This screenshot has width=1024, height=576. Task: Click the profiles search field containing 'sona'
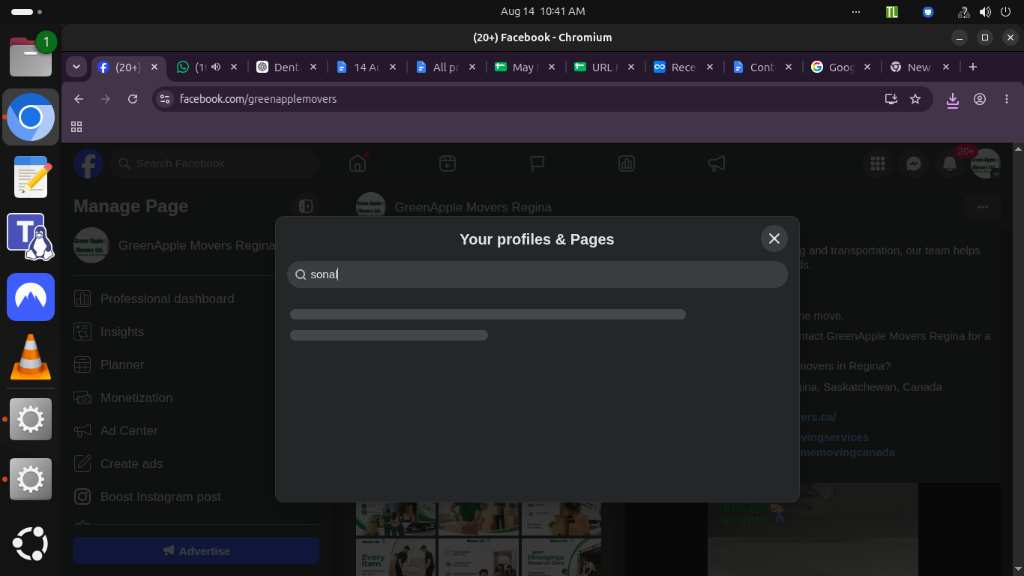537,274
